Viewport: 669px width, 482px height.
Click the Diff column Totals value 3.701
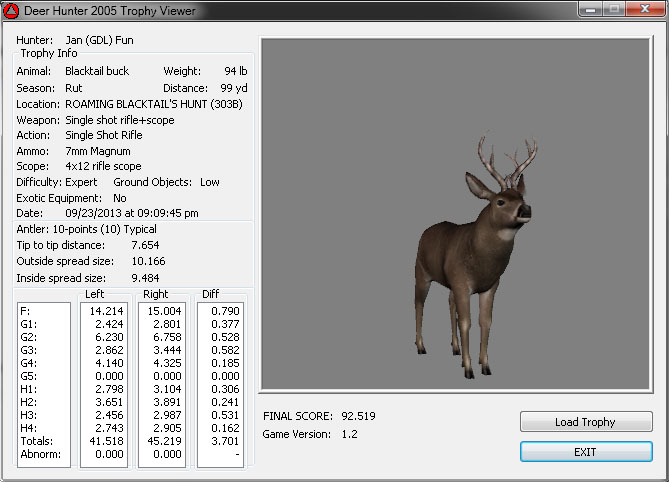pos(223,441)
